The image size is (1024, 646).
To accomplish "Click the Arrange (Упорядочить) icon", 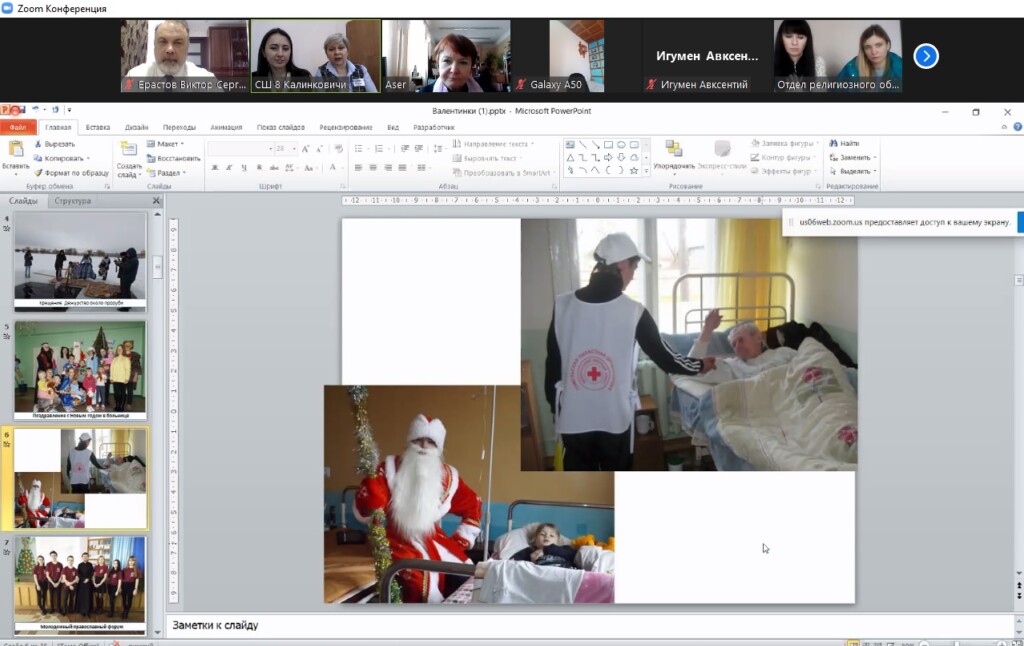I will (x=673, y=149).
